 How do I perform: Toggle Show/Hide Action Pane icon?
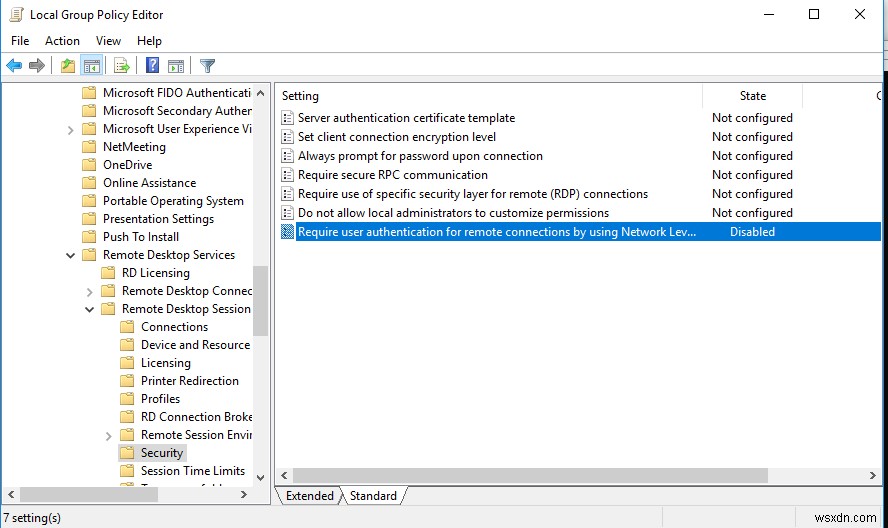pos(176,66)
